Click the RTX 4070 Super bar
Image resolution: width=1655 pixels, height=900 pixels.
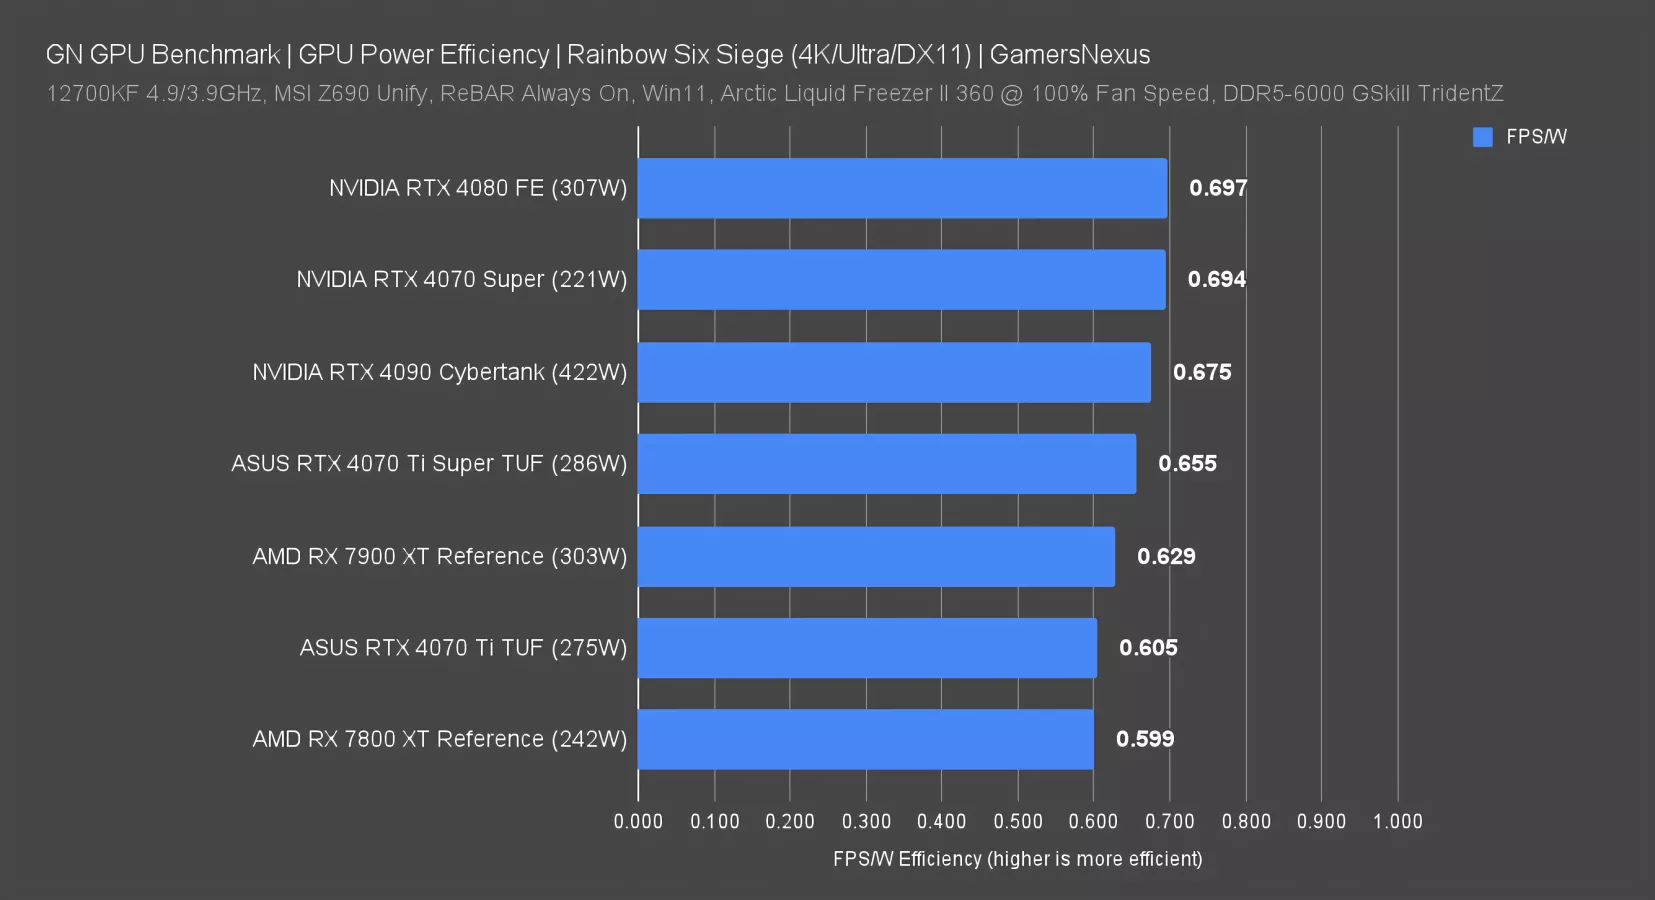[900, 280]
